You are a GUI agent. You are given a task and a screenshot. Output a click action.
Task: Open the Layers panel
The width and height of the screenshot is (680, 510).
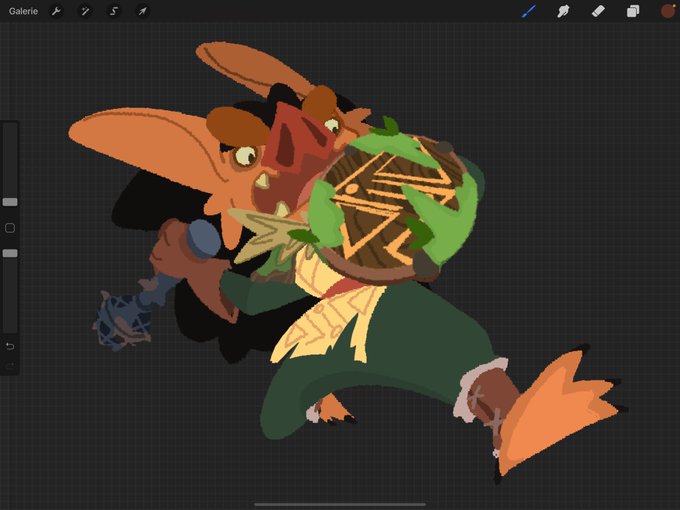click(x=633, y=11)
